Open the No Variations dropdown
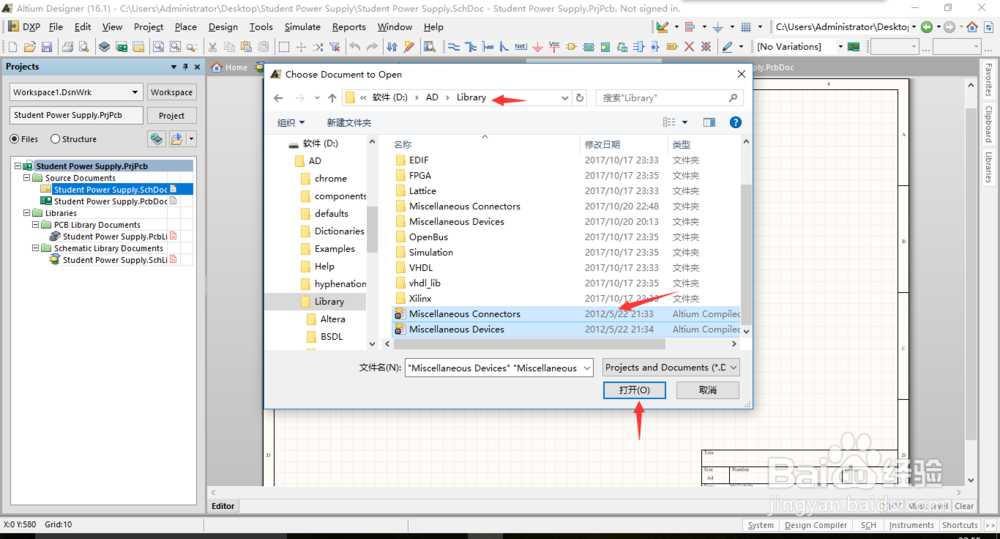 click(840, 47)
